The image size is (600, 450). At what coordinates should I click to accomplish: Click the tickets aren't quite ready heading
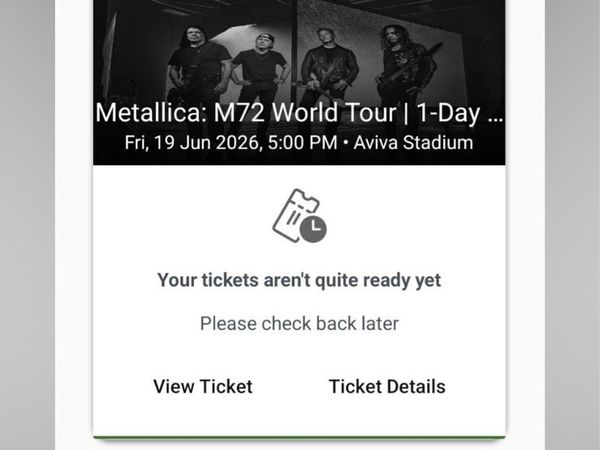pos(299,280)
